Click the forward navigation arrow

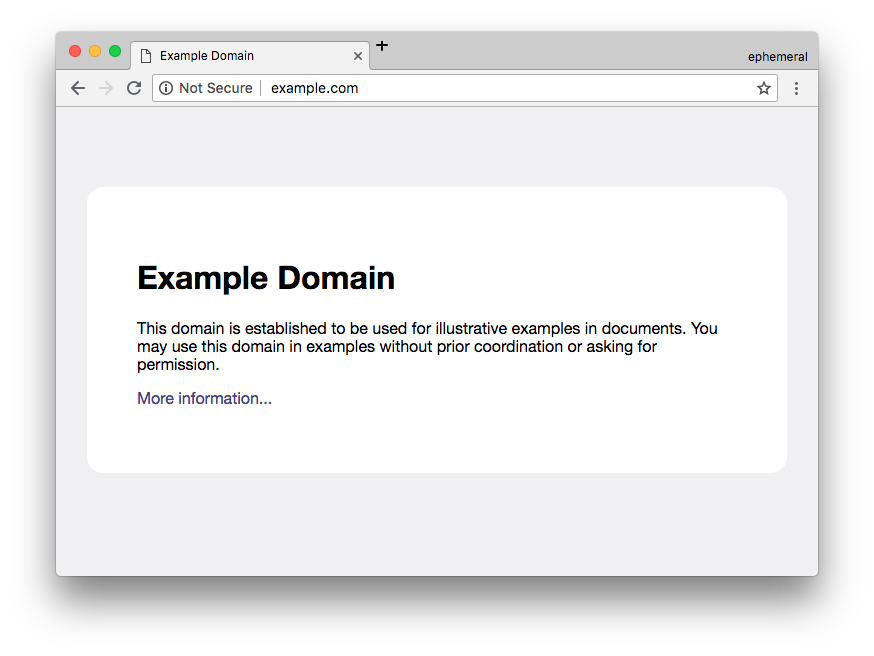[106, 88]
